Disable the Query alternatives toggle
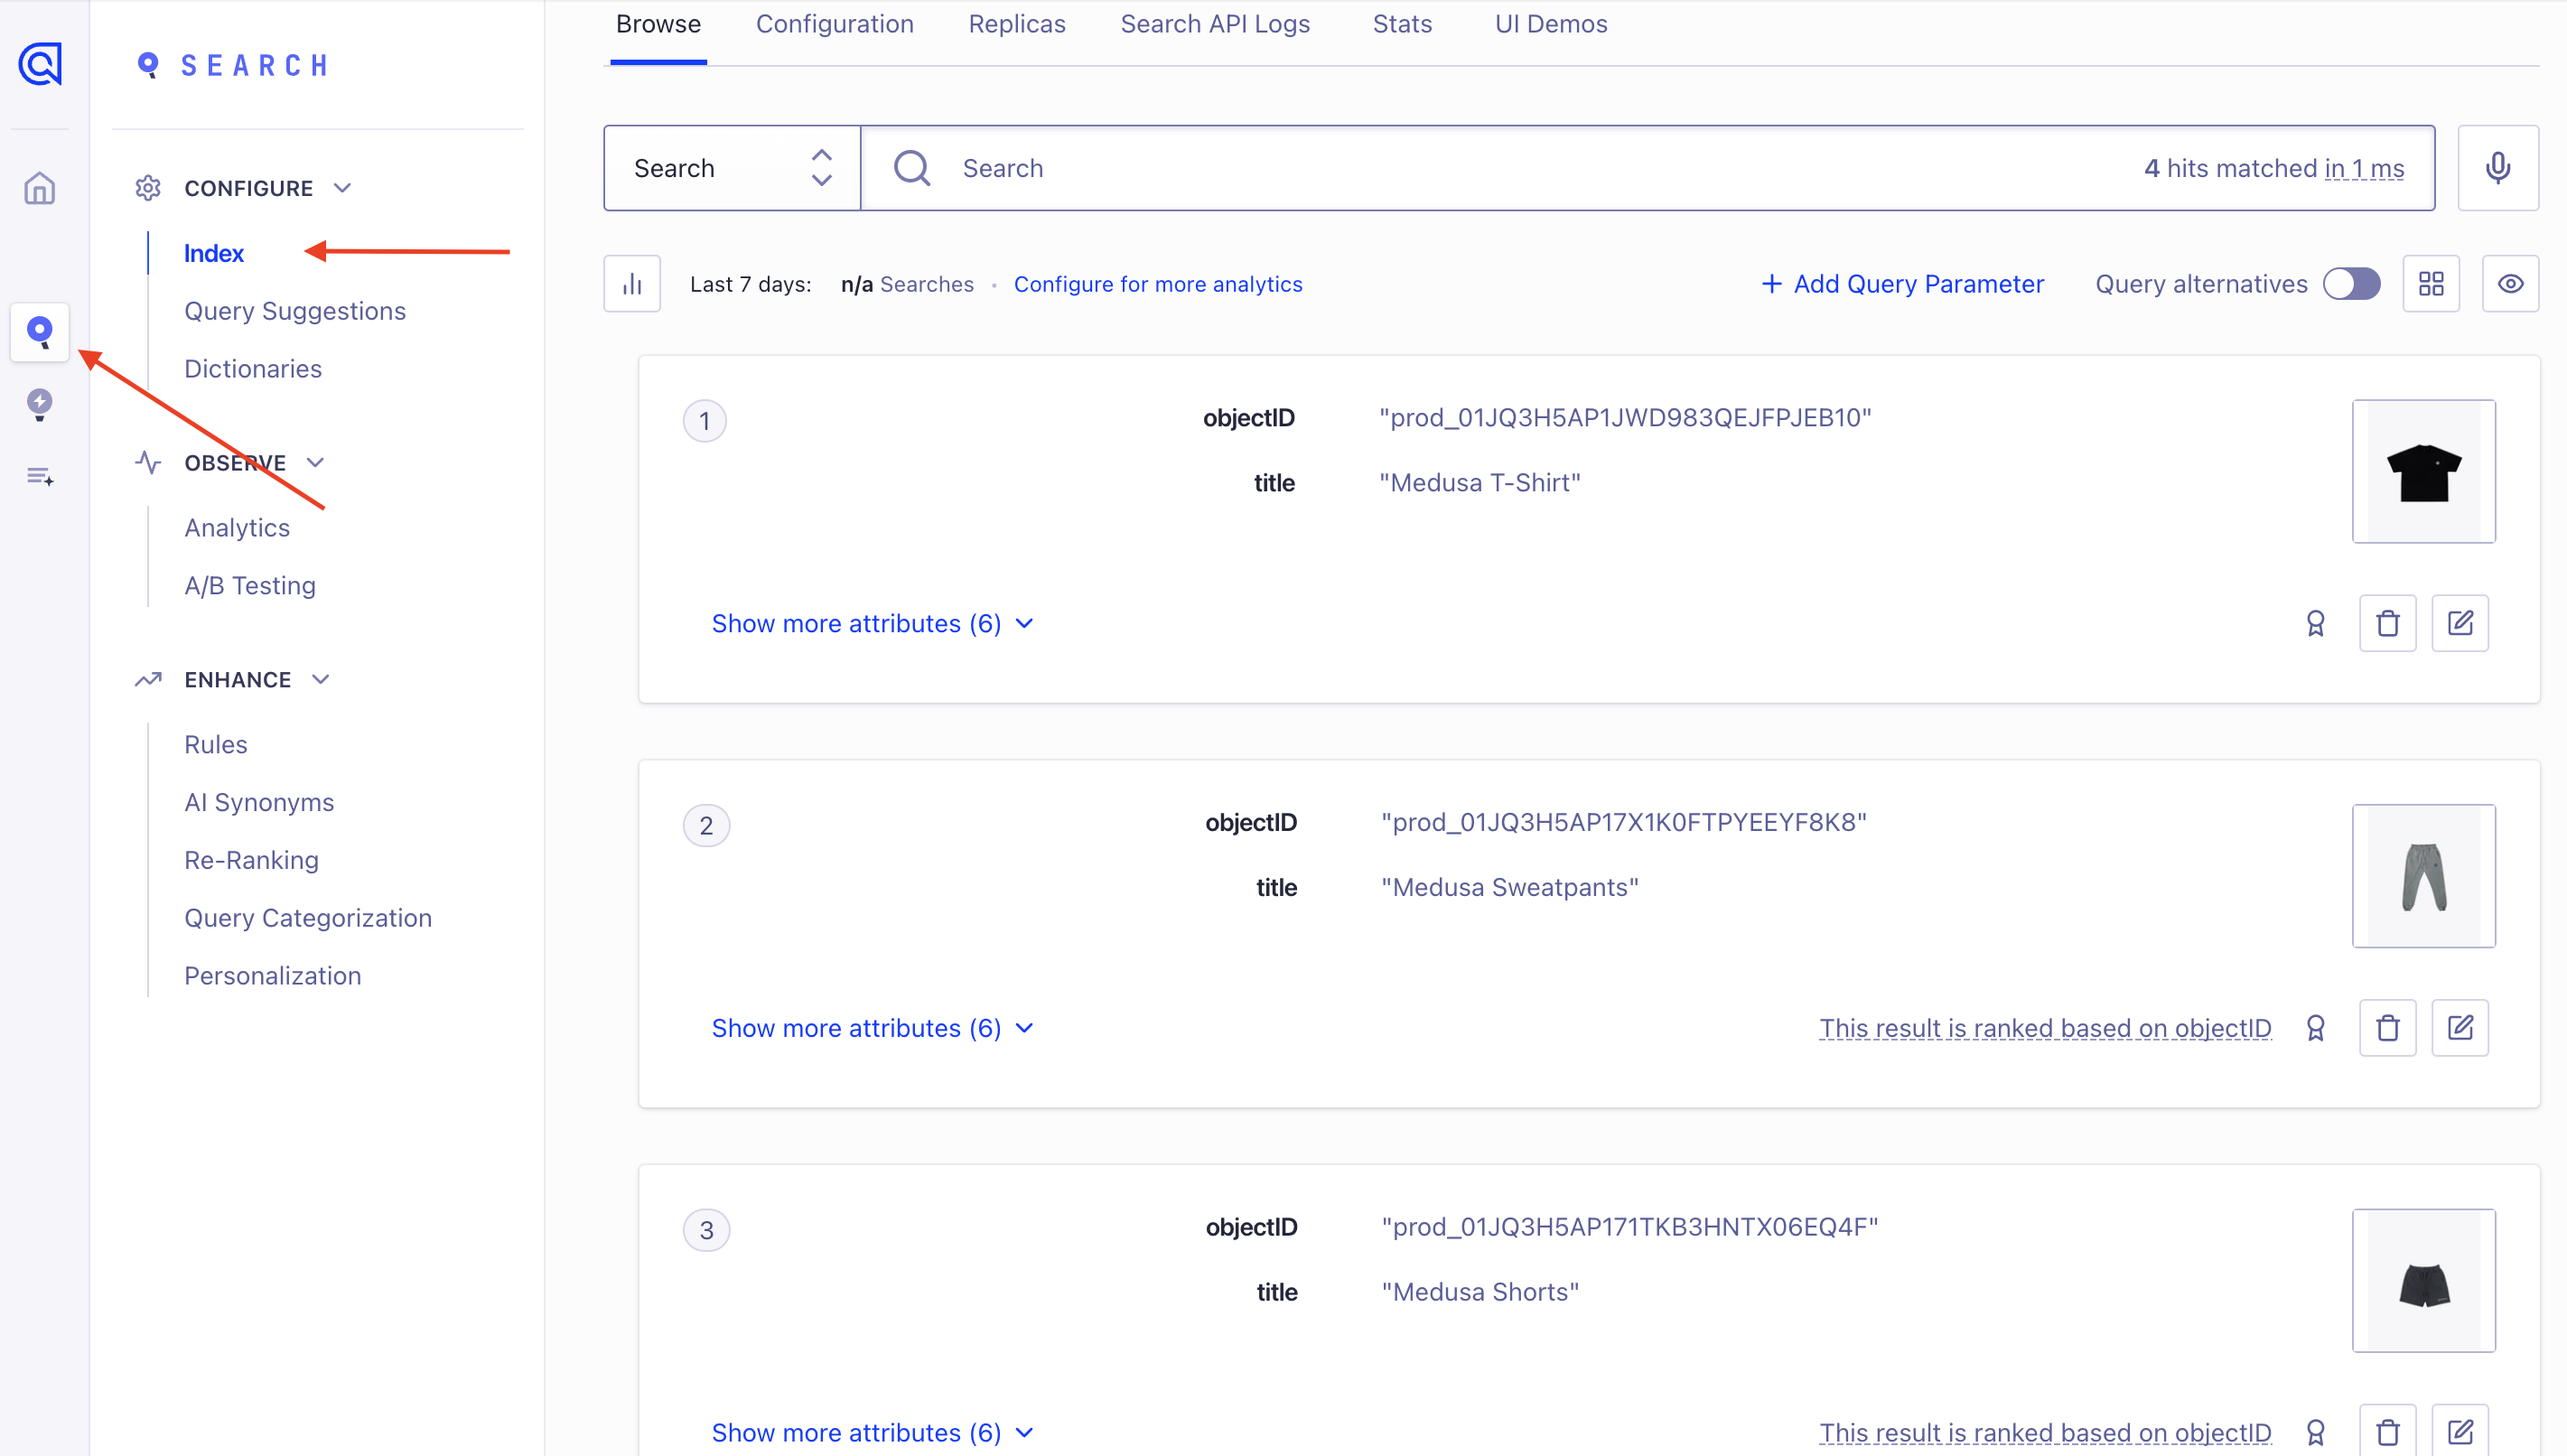The image size is (2567, 1456). (2352, 283)
